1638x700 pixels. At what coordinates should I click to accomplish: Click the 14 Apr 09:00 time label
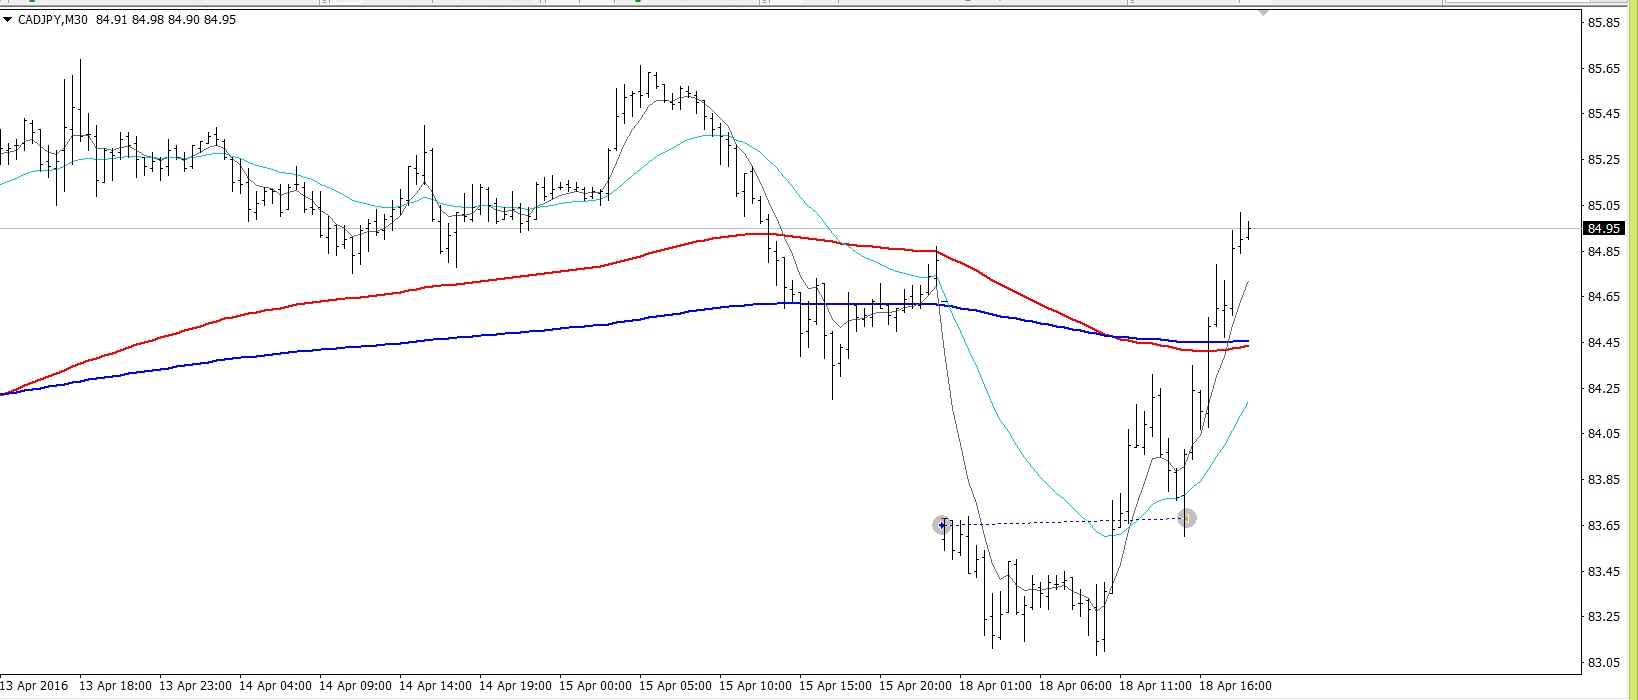point(356,686)
